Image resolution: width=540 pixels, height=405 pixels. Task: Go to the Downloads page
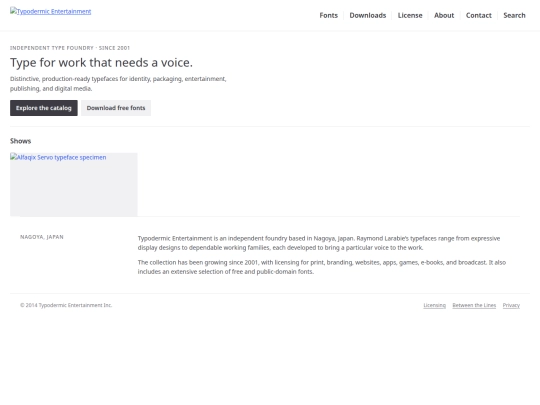pos(367,15)
